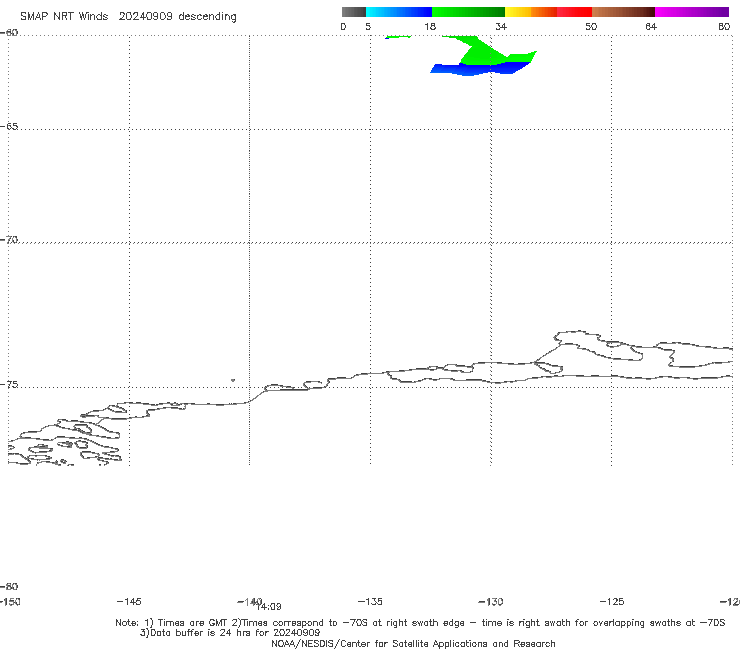Click the magenta-purple segment of the color bar

(x=691, y=12)
